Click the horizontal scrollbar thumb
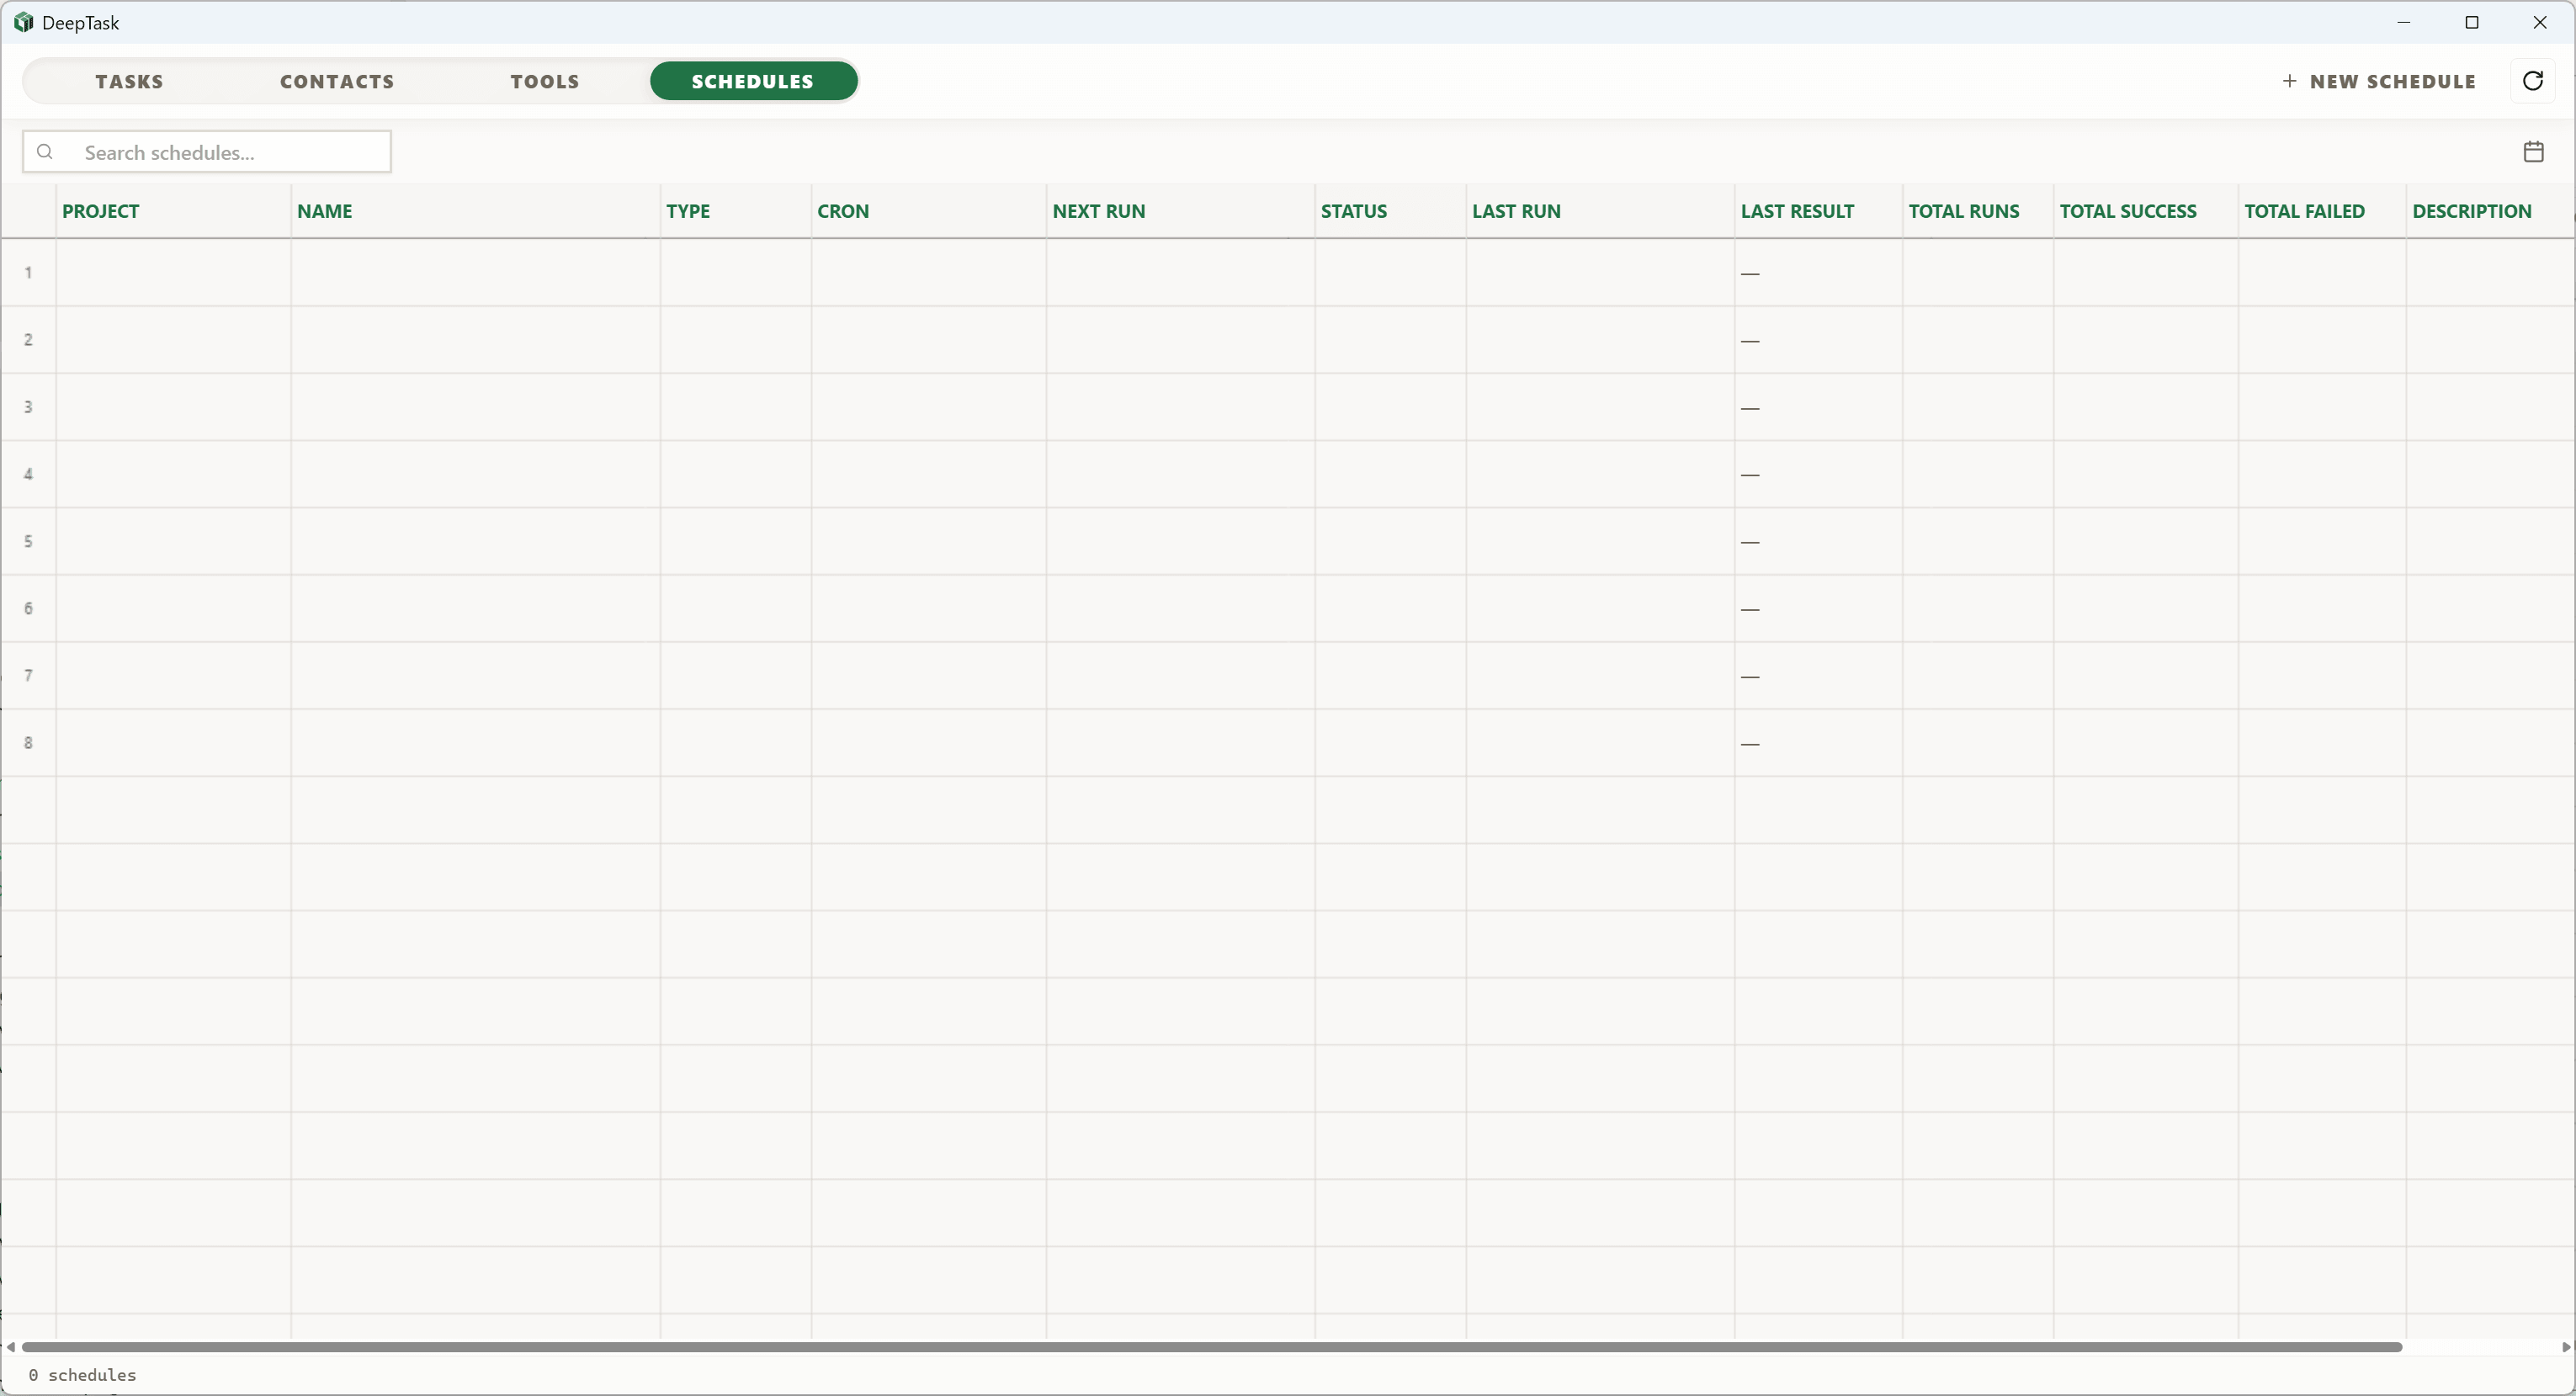 (1210, 1347)
